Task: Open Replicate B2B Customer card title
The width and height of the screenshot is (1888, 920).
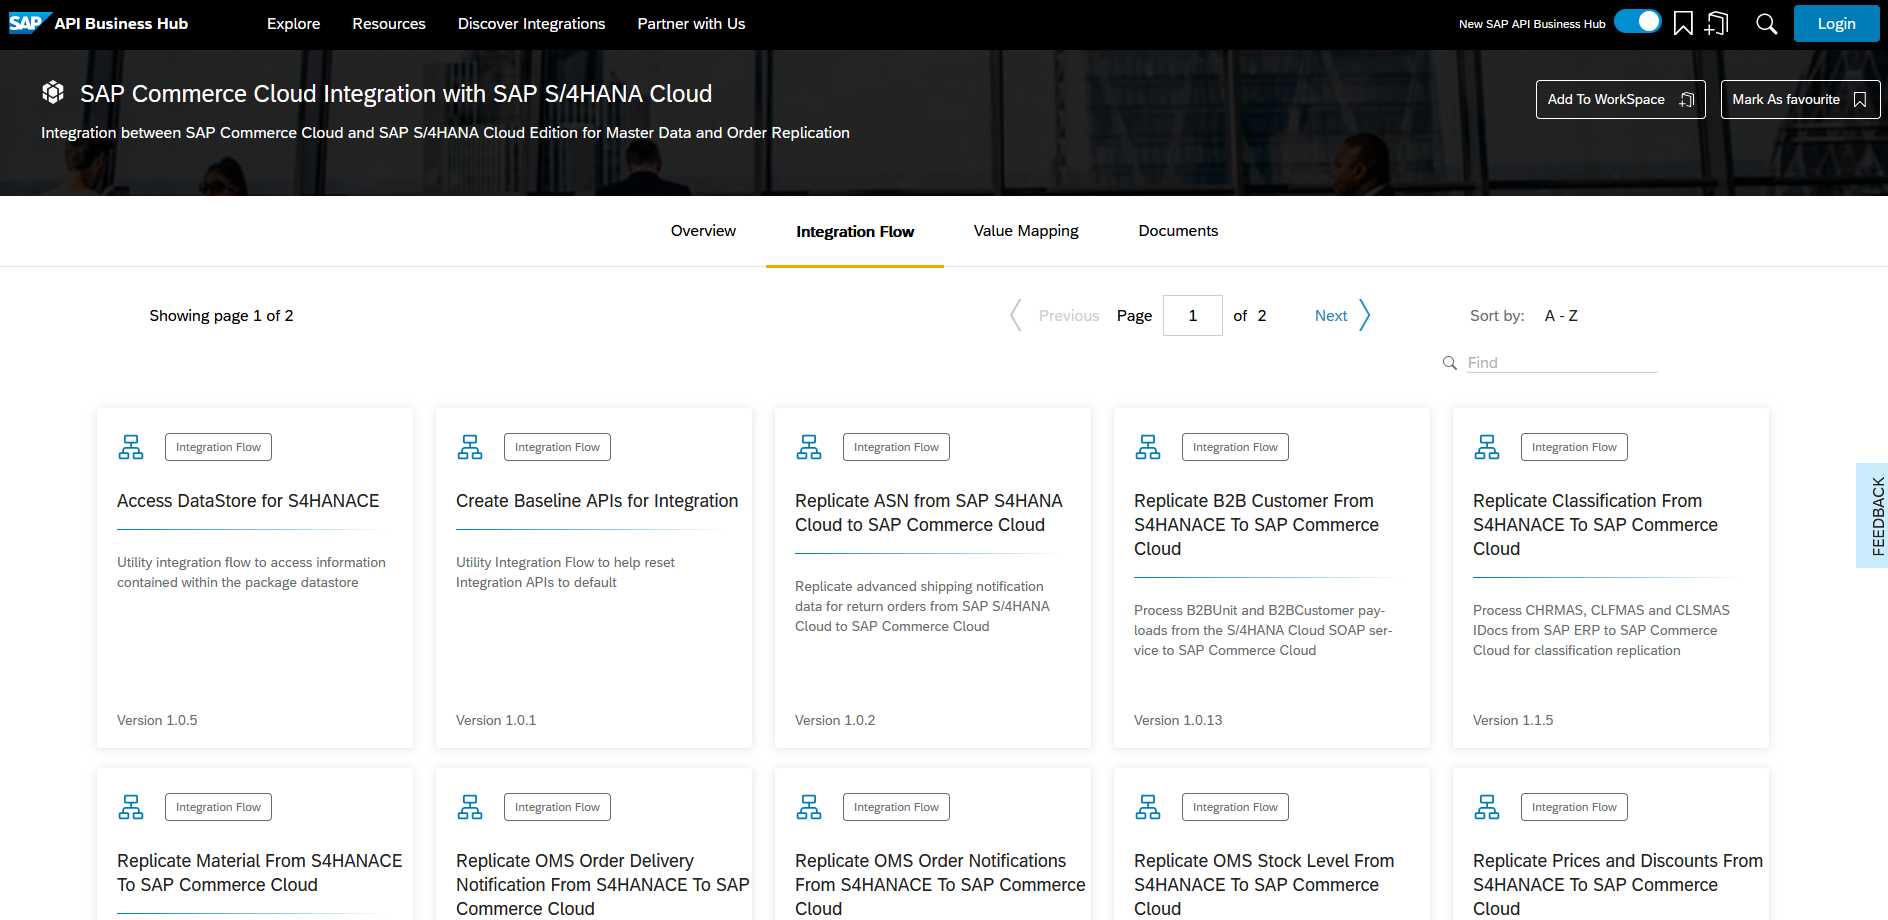Action: pos(1256,525)
